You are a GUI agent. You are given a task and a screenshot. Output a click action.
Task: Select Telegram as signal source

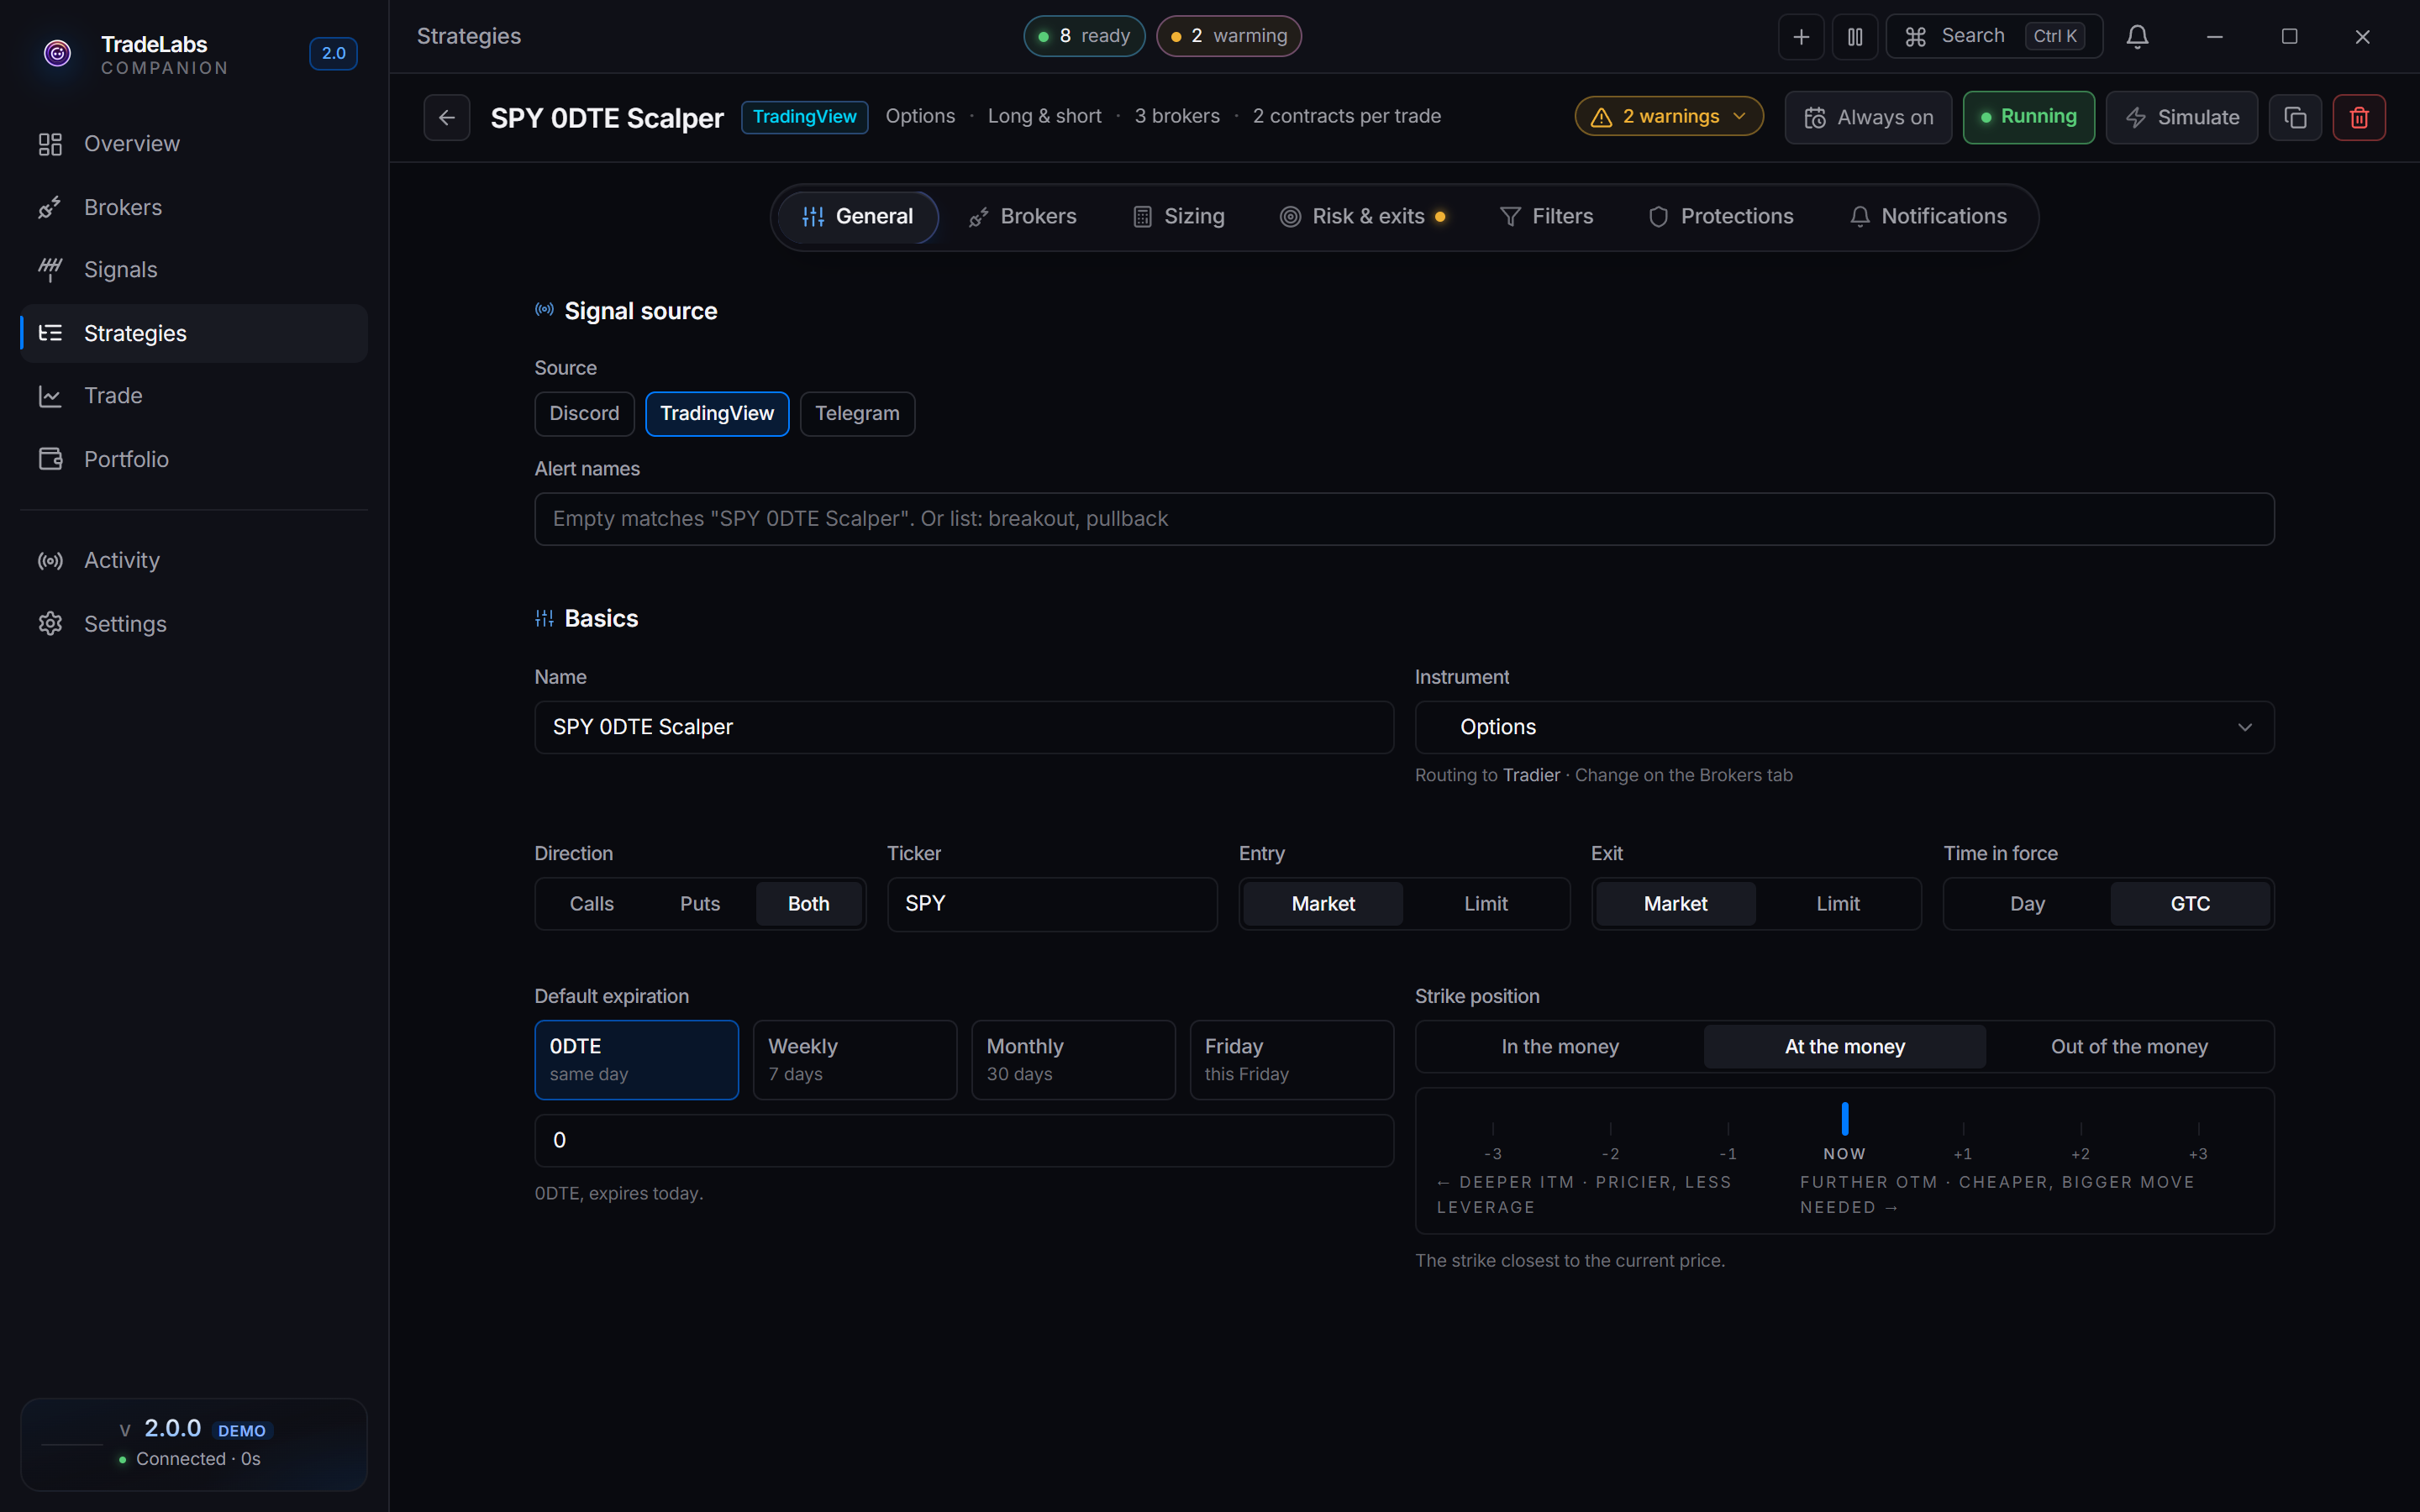click(857, 414)
